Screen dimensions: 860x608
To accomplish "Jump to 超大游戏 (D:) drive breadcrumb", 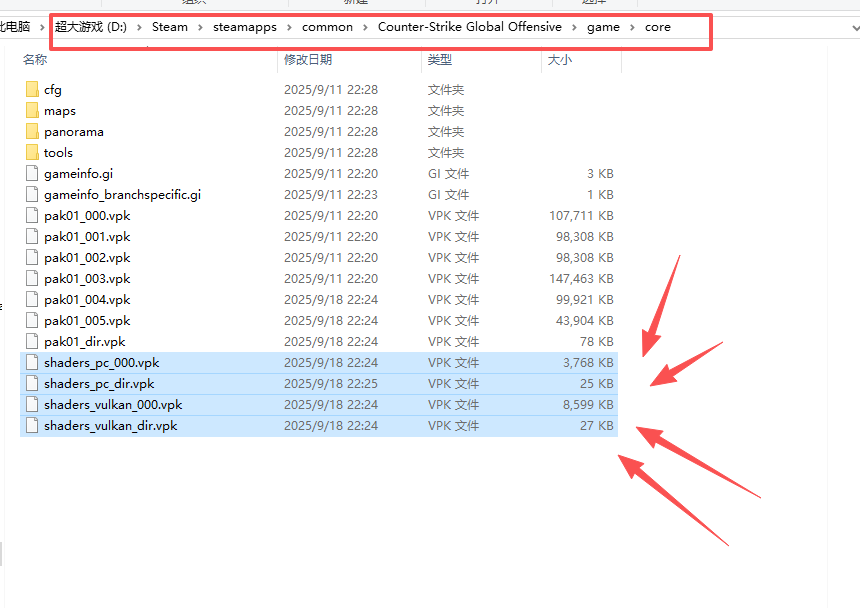I will click(91, 27).
